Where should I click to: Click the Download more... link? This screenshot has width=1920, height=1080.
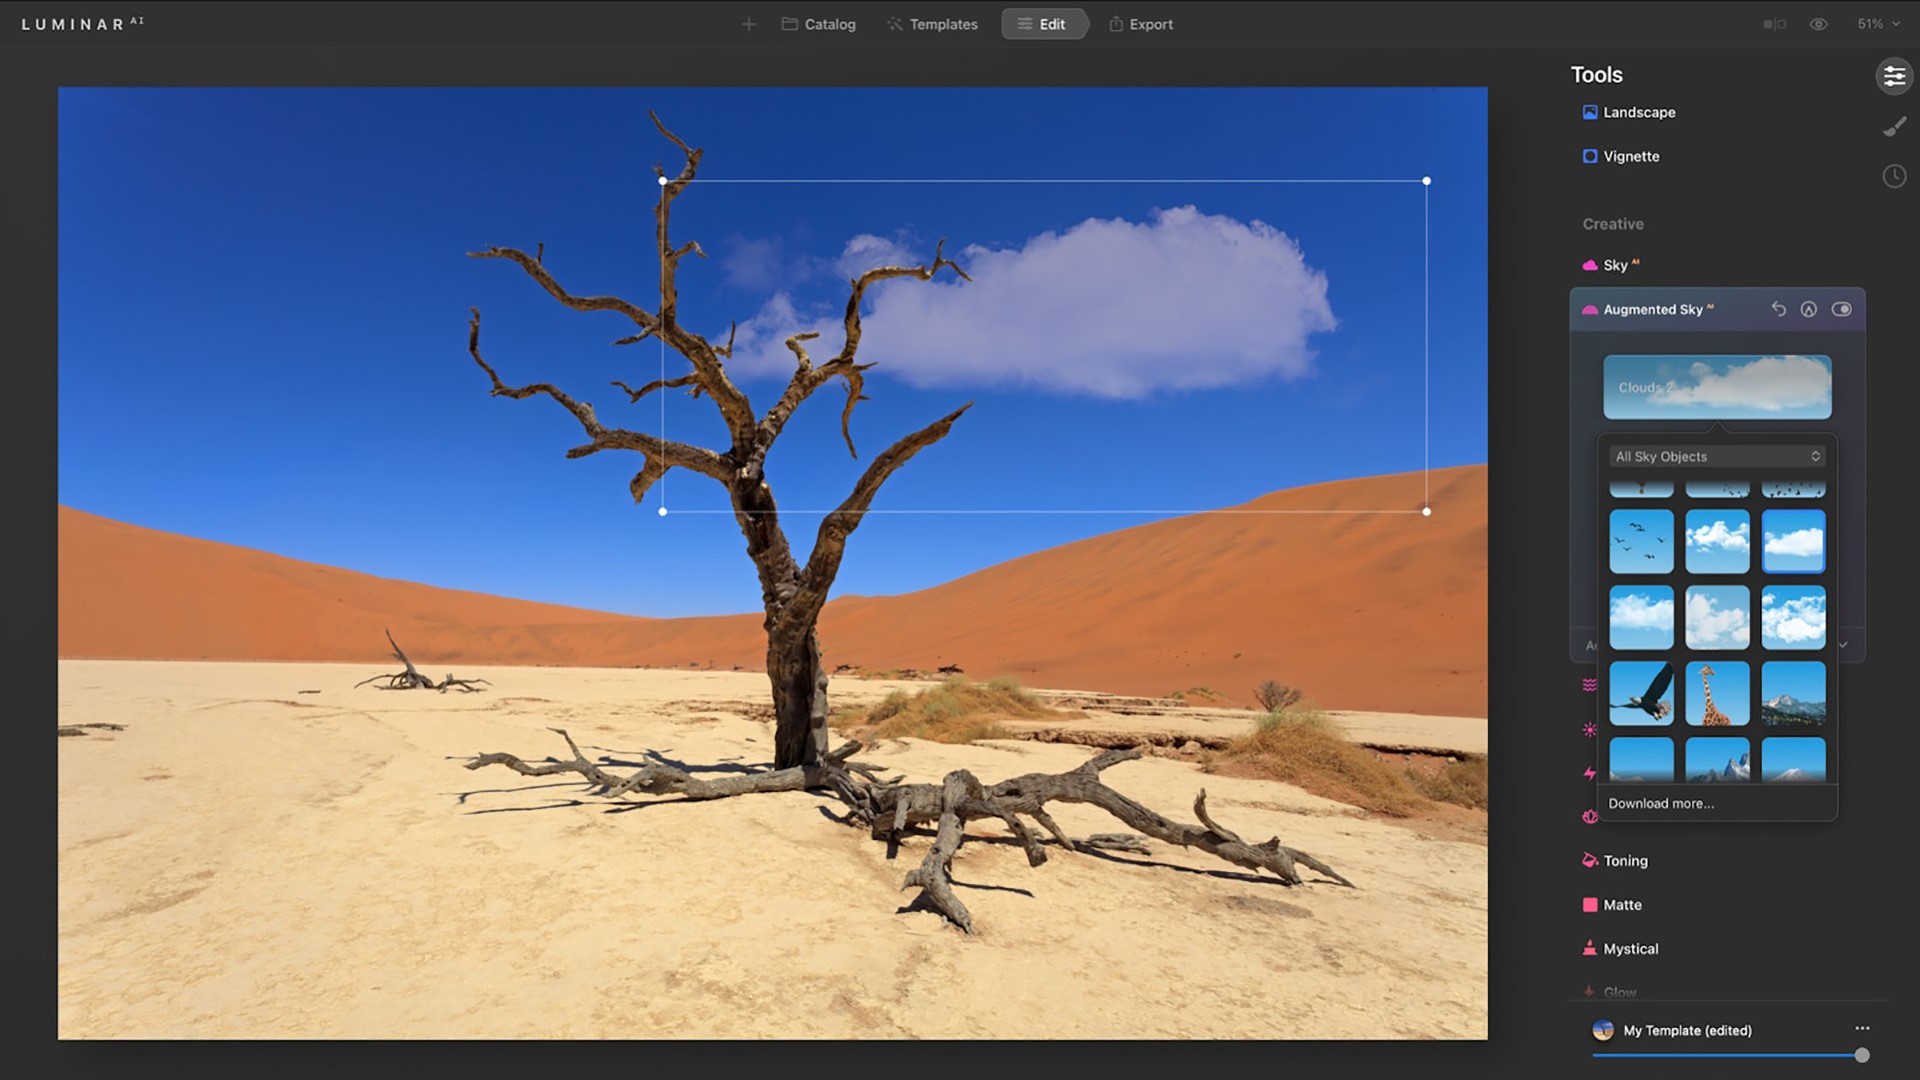(x=1660, y=803)
